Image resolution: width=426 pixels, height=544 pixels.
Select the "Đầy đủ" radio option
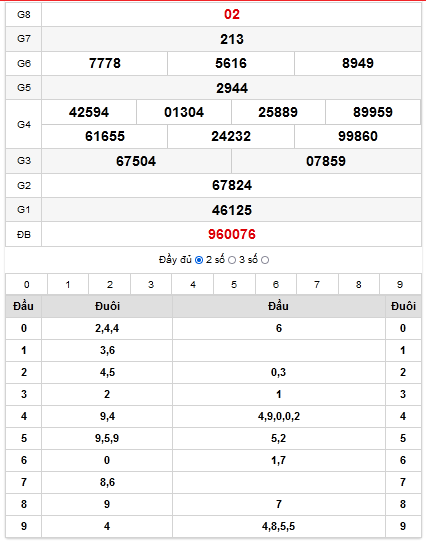click(199, 260)
